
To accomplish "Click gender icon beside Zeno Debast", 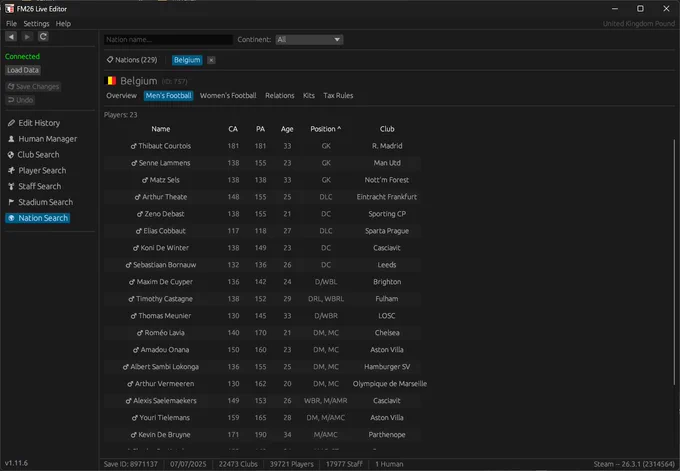I will (x=140, y=214).
